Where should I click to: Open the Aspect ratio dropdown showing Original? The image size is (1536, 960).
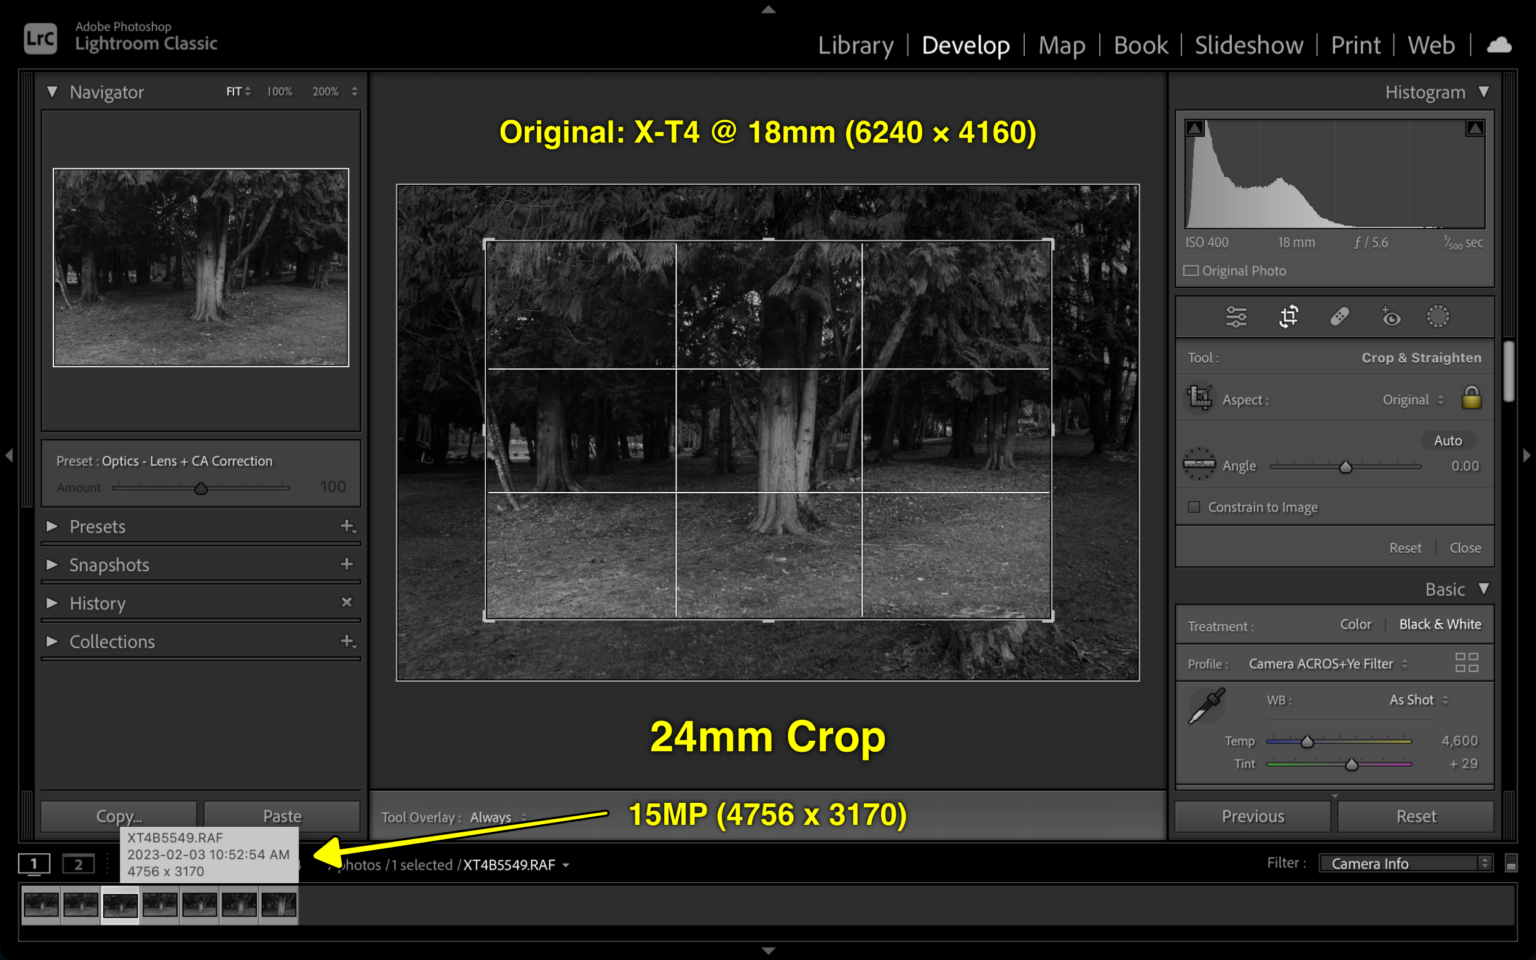pyautogui.click(x=1410, y=399)
